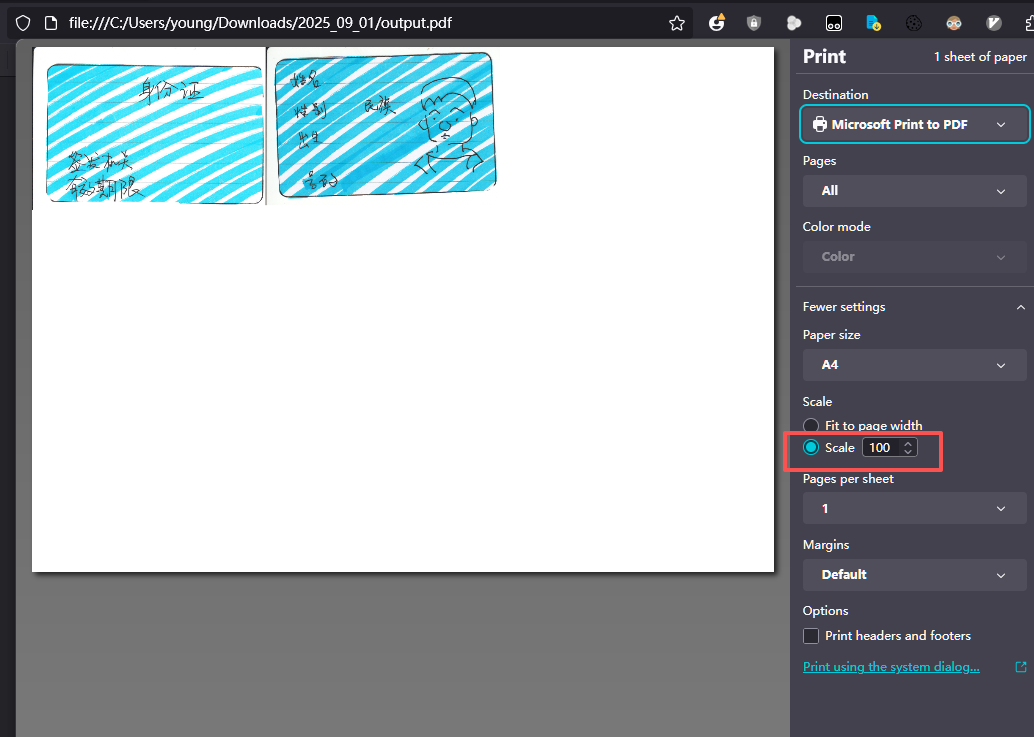Viewport: 1034px width, 737px height.
Task: Open the blue document download extension icon
Action: click(873, 23)
